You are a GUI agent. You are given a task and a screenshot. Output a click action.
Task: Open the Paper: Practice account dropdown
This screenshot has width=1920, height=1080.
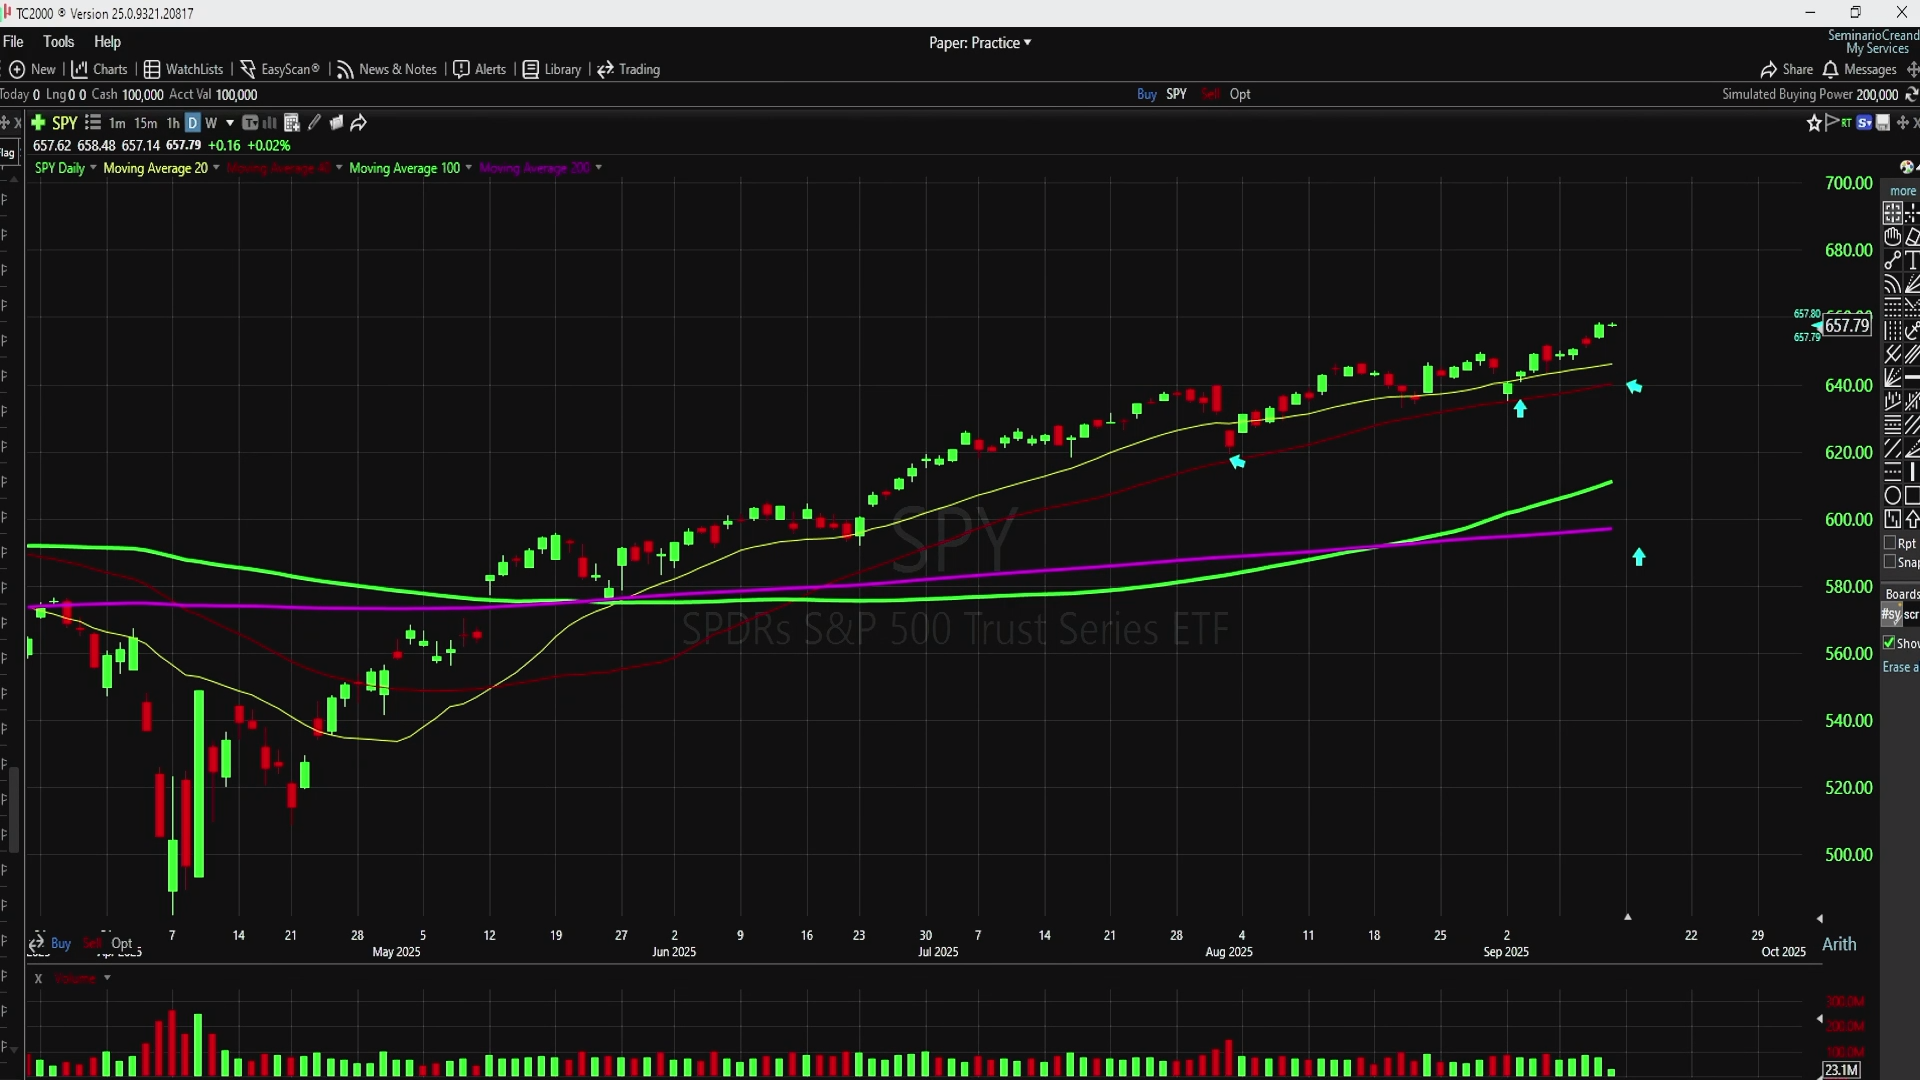pos(979,42)
